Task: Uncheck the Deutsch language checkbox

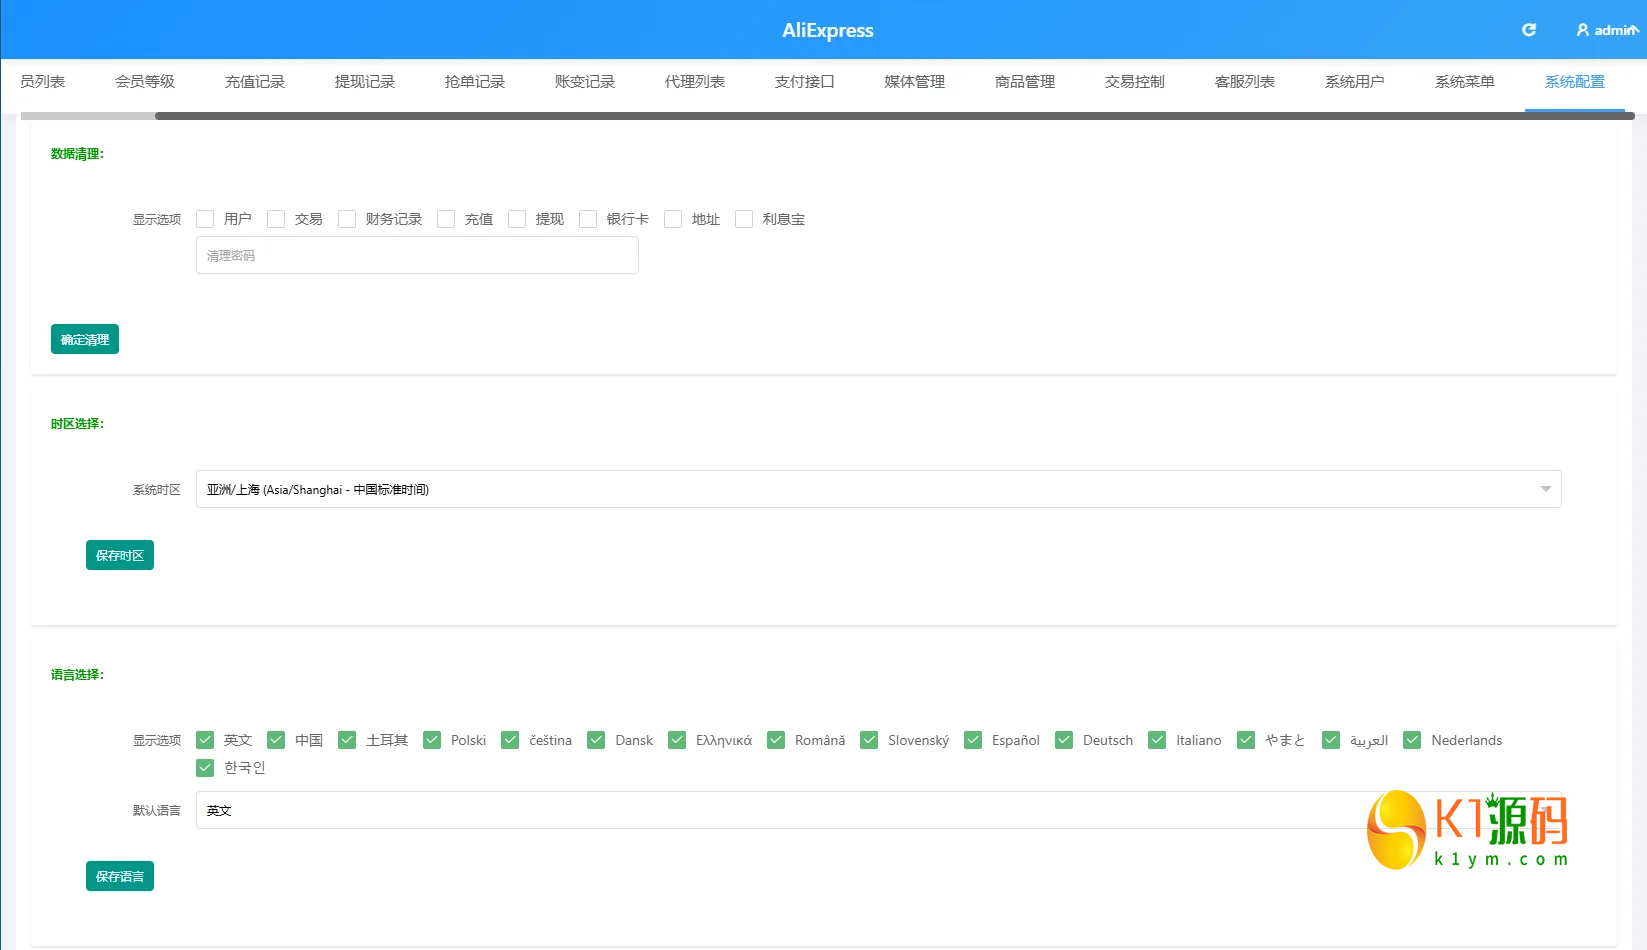Action: pyautogui.click(x=1064, y=740)
